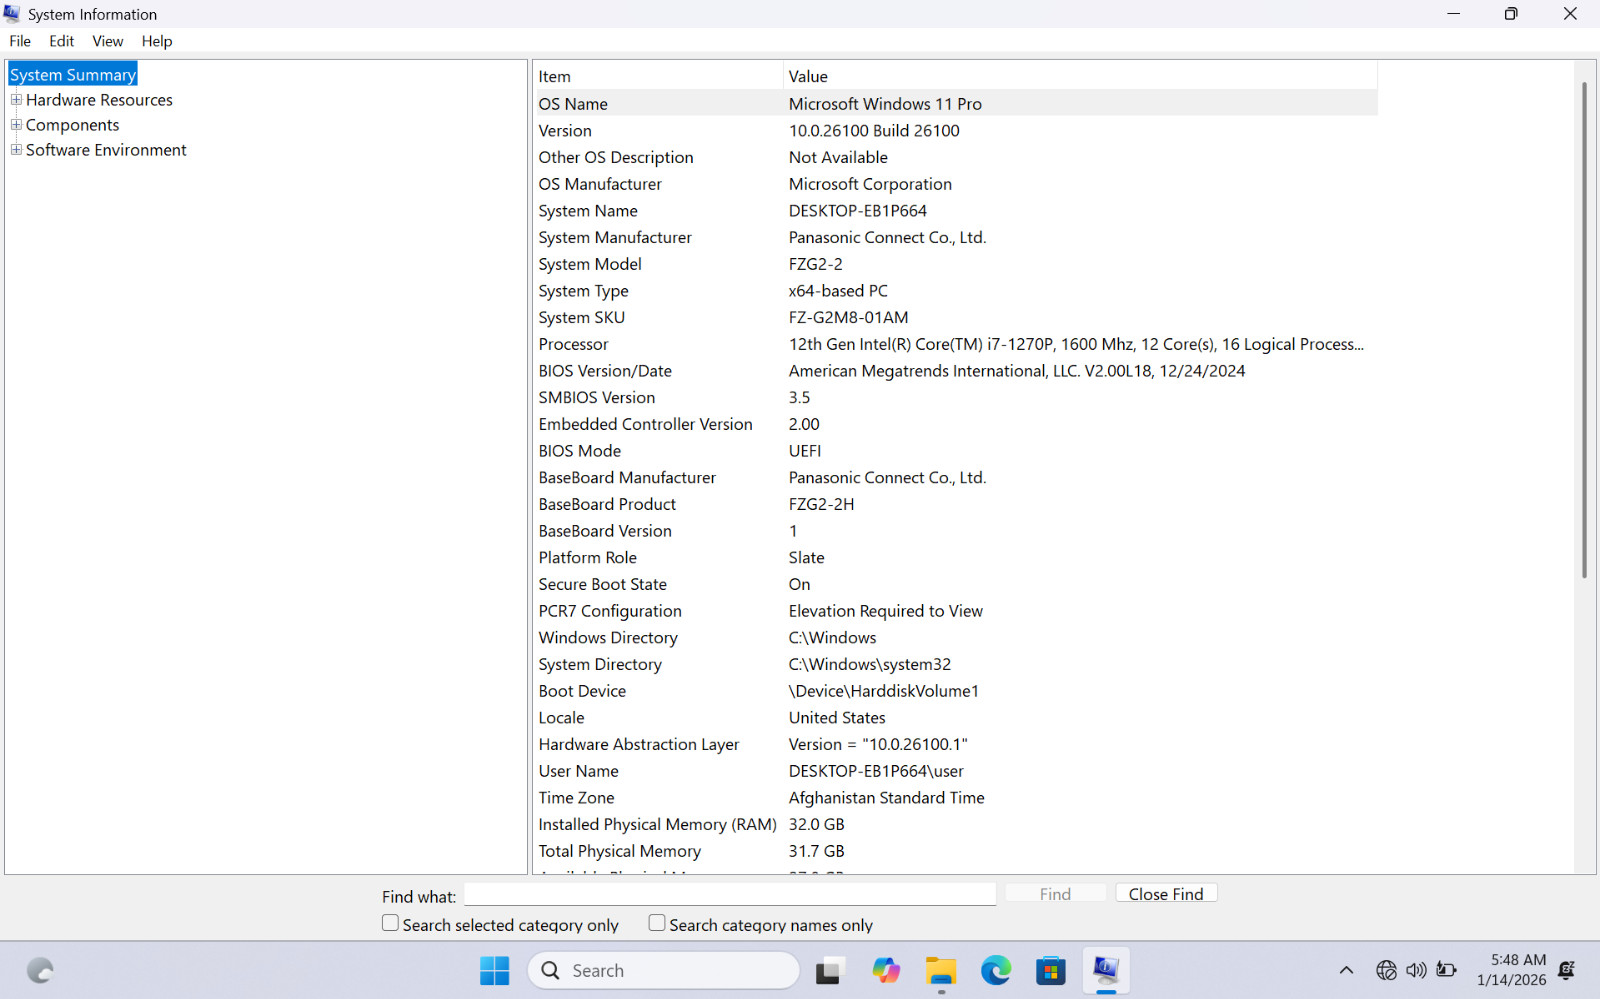
Task: Click the value DESKTOP-EB1P664 for System Name
Action: click(857, 211)
